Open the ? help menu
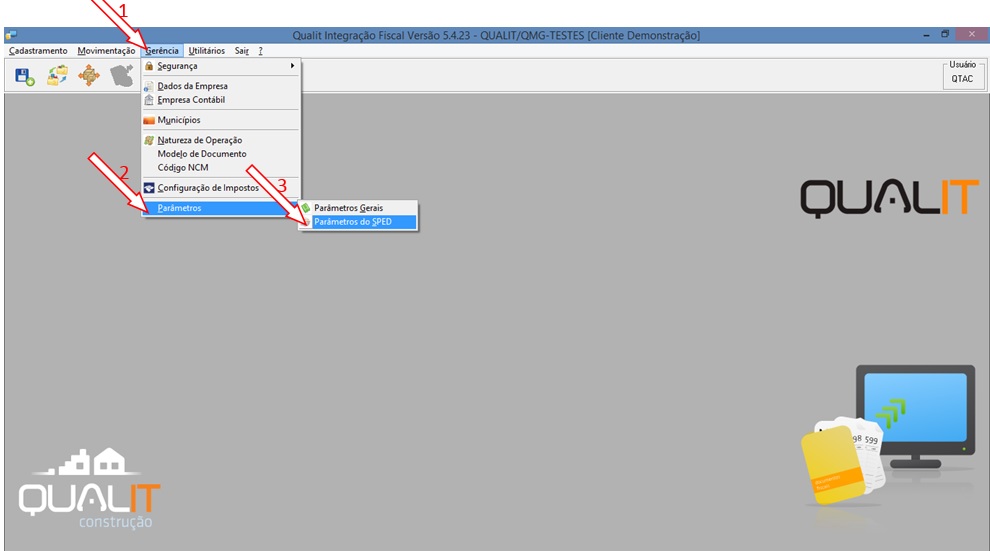 (260, 50)
